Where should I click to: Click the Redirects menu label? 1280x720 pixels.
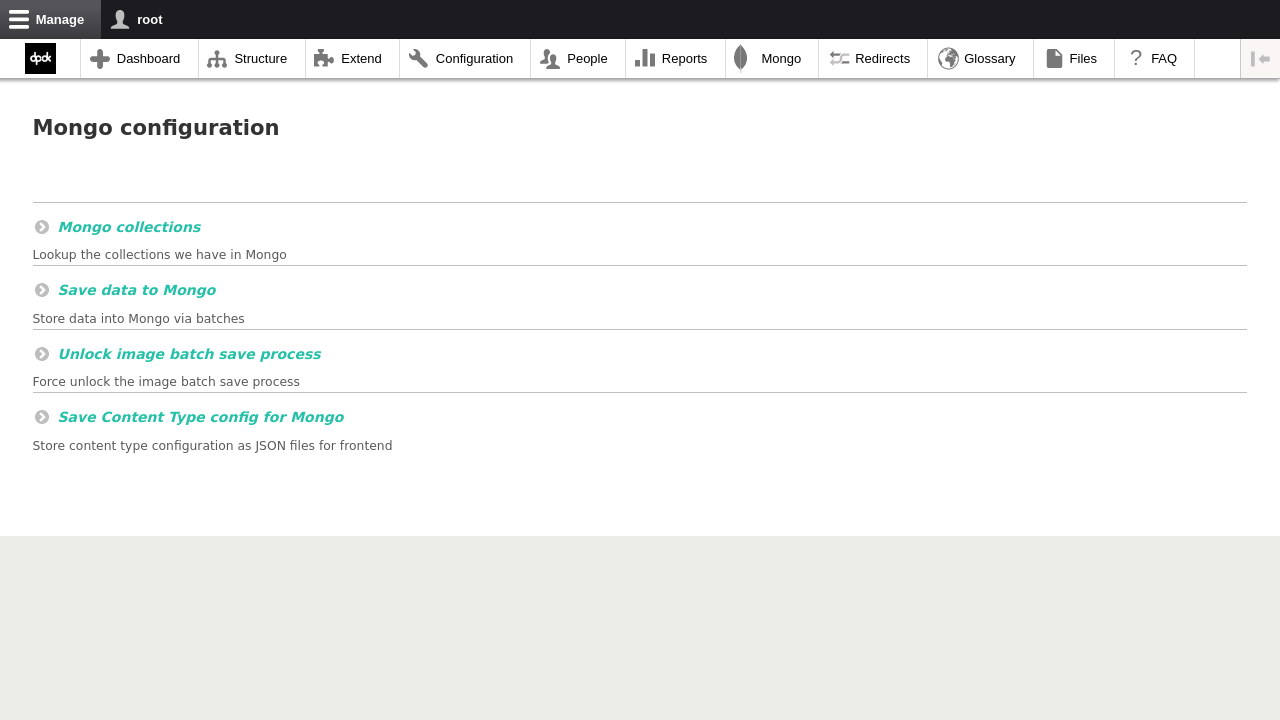[x=883, y=59]
